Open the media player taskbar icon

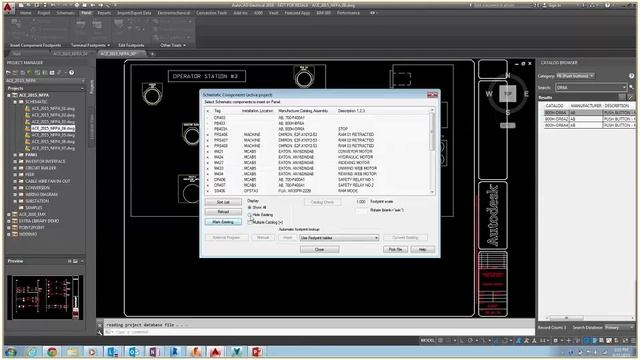(x=92, y=352)
